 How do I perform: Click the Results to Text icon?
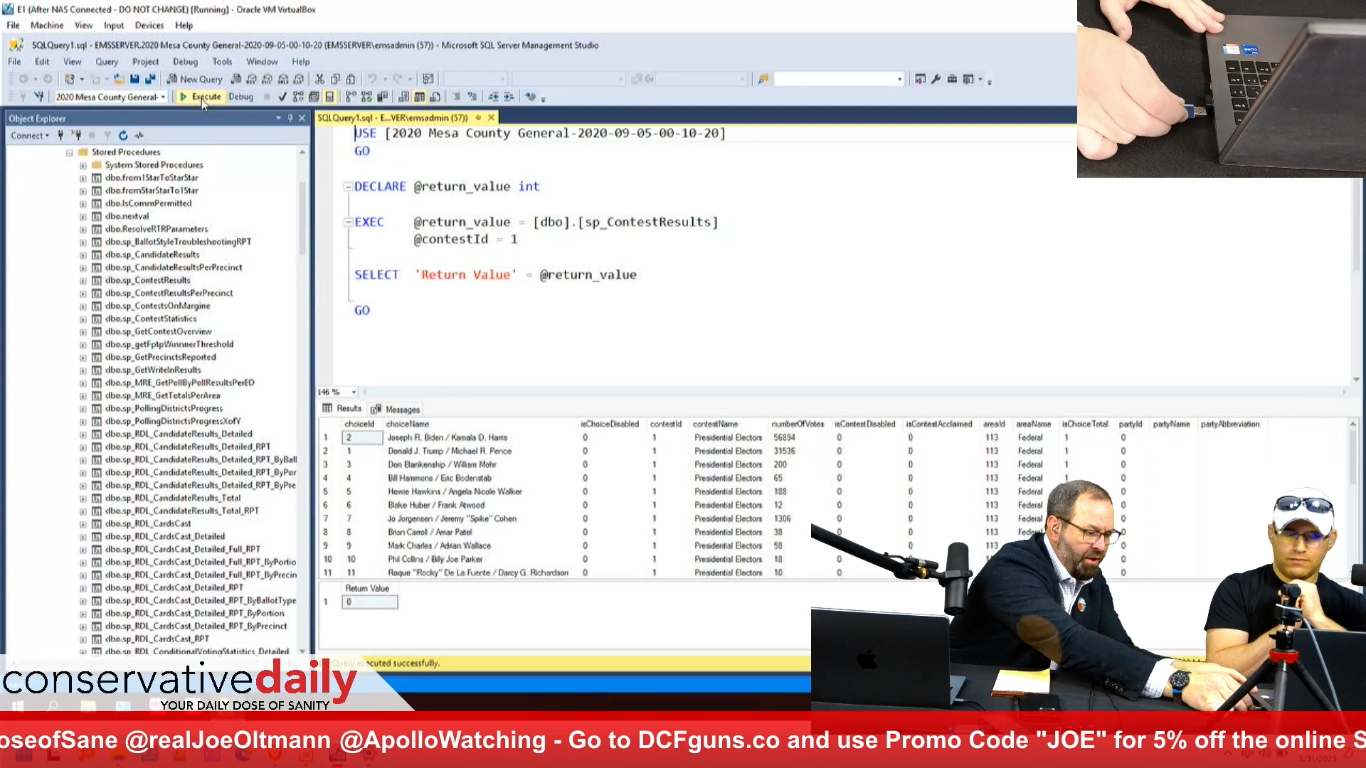[403, 97]
